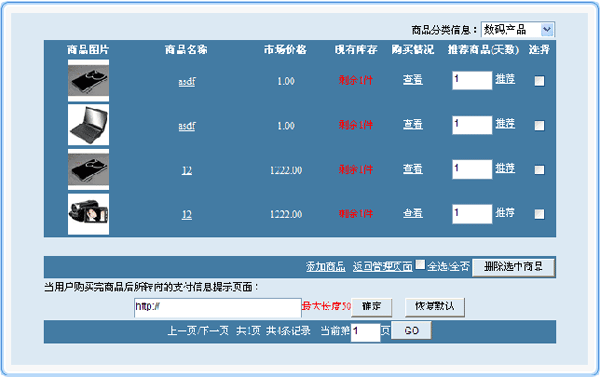Click the camcorder product thumbnail
Image resolution: width=600 pixels, height=377 pixels.
(x=88, y=214)
